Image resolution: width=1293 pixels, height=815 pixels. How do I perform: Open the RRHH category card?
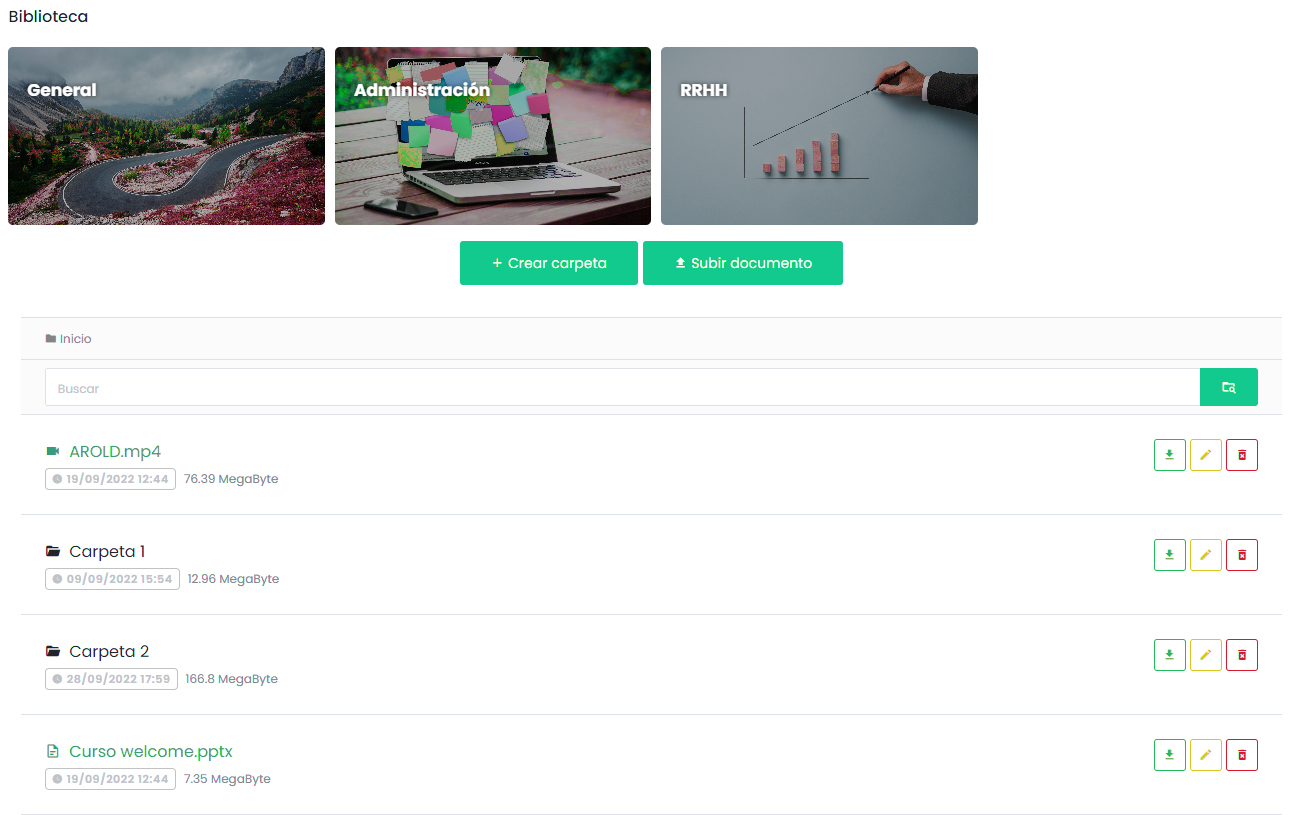click(x=819, y=136)
